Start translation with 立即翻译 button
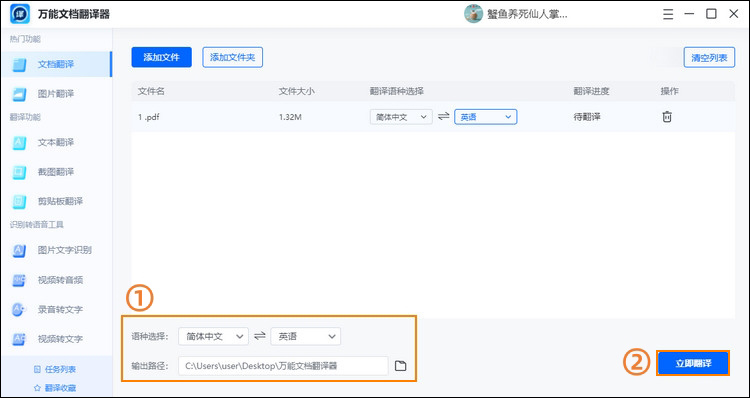This screenshot has width=750, height=398. (x=693, y=364)
